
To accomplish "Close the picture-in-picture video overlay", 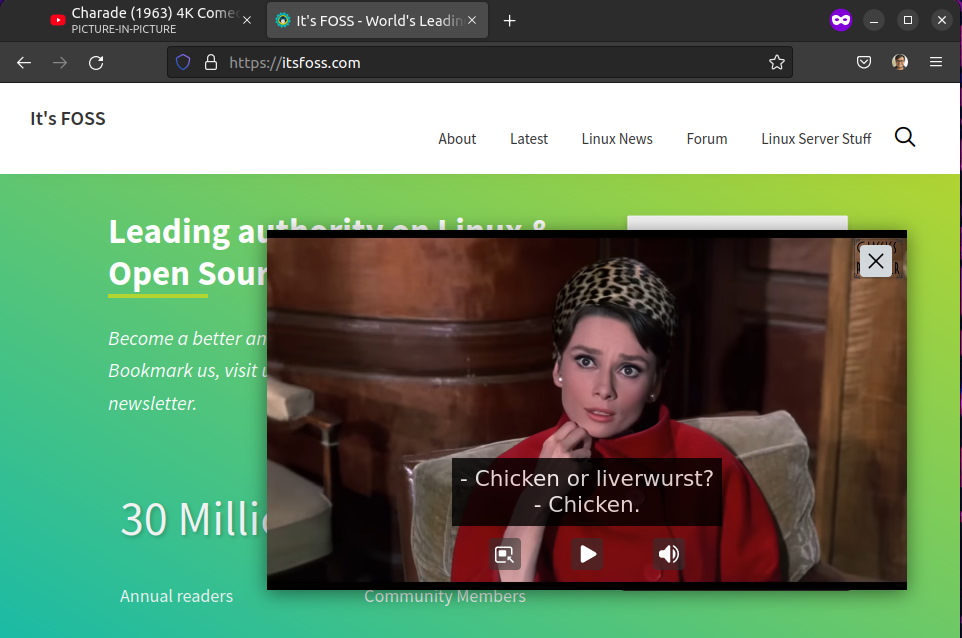I will [x=875, y=262].
